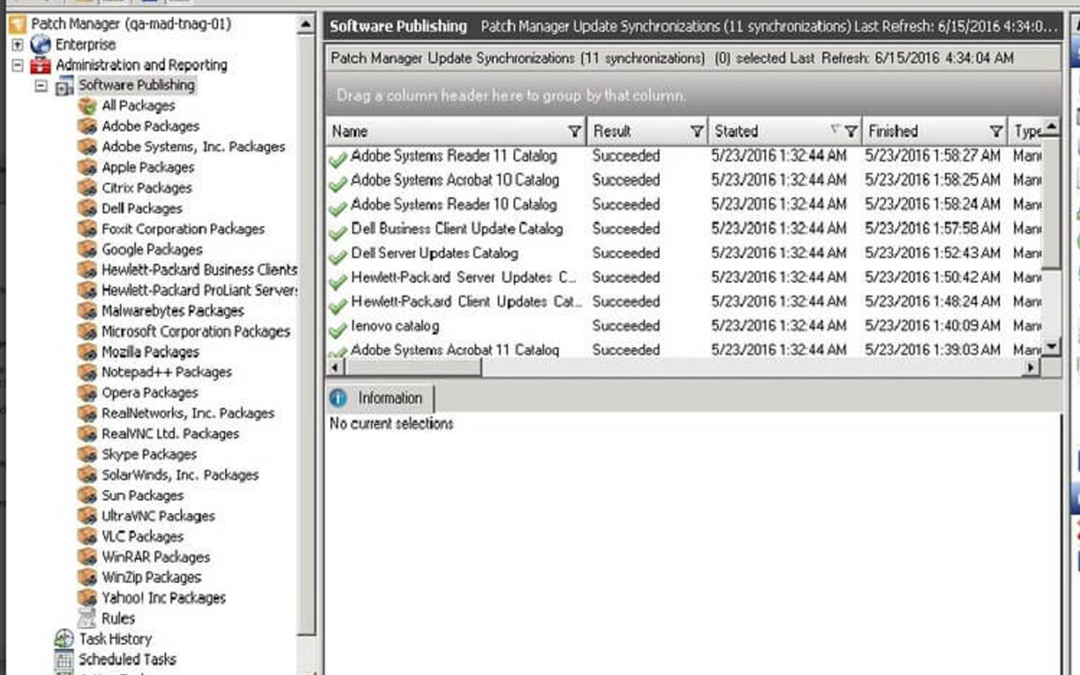Screen dimensions: 1080x675
Task: Click the WinZip Packages box icon
Action: click(87, 578)
